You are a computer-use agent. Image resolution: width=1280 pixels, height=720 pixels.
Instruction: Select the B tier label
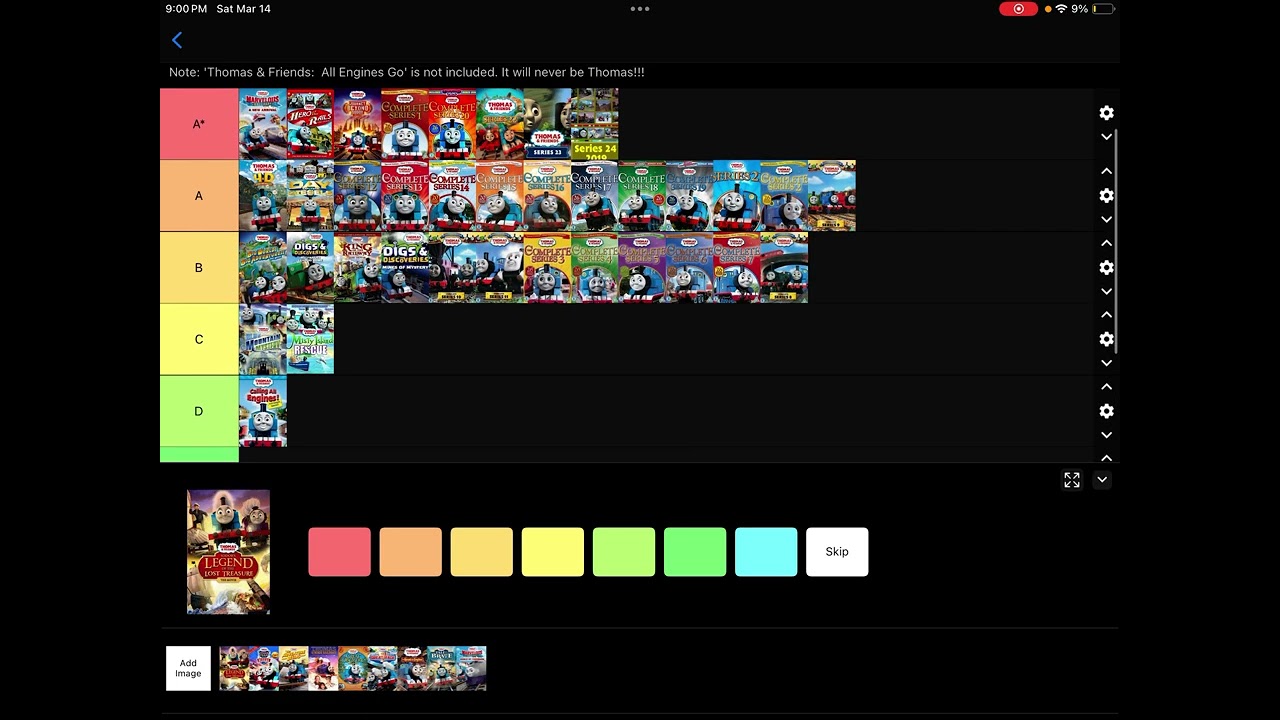click(x=199, y=268)
